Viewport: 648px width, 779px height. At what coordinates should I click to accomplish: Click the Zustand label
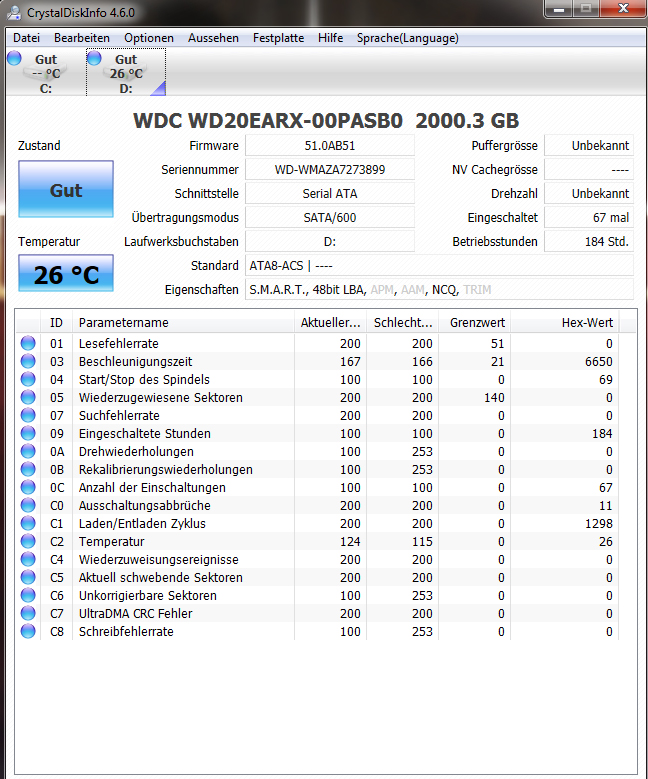coord(39,146)
